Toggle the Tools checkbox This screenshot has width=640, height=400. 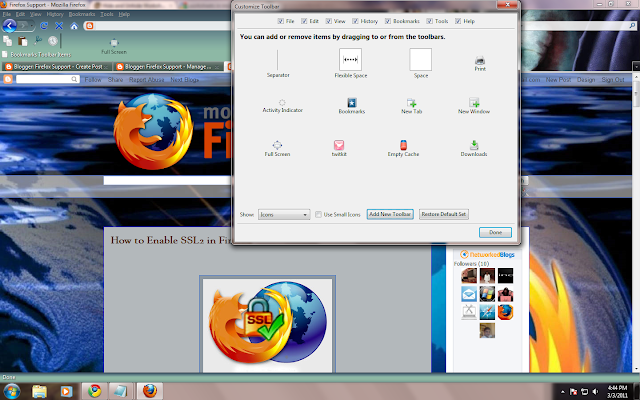(429, 21)
